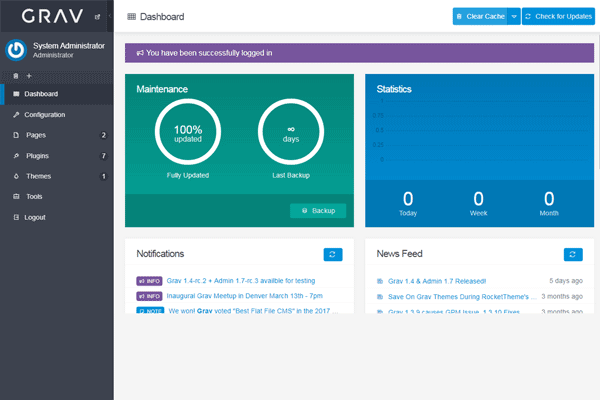The width and height of the screenshot is (600, 400).
Task: Open the Plugins menu item
Action: [x=37, y=156]
